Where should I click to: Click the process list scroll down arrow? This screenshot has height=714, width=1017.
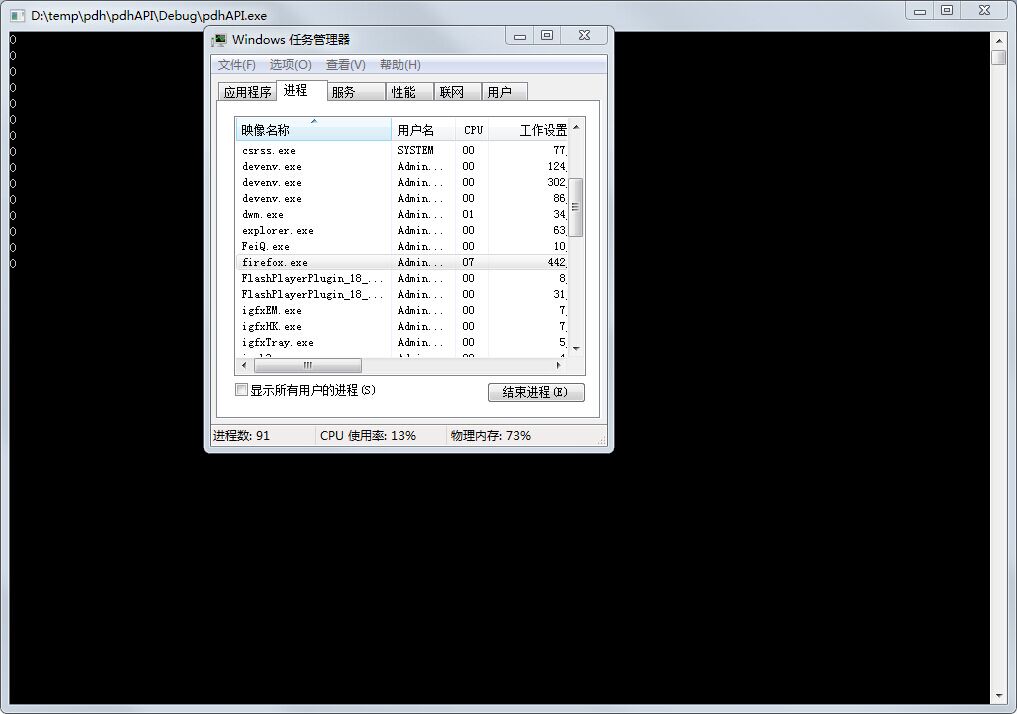(576, 349)
